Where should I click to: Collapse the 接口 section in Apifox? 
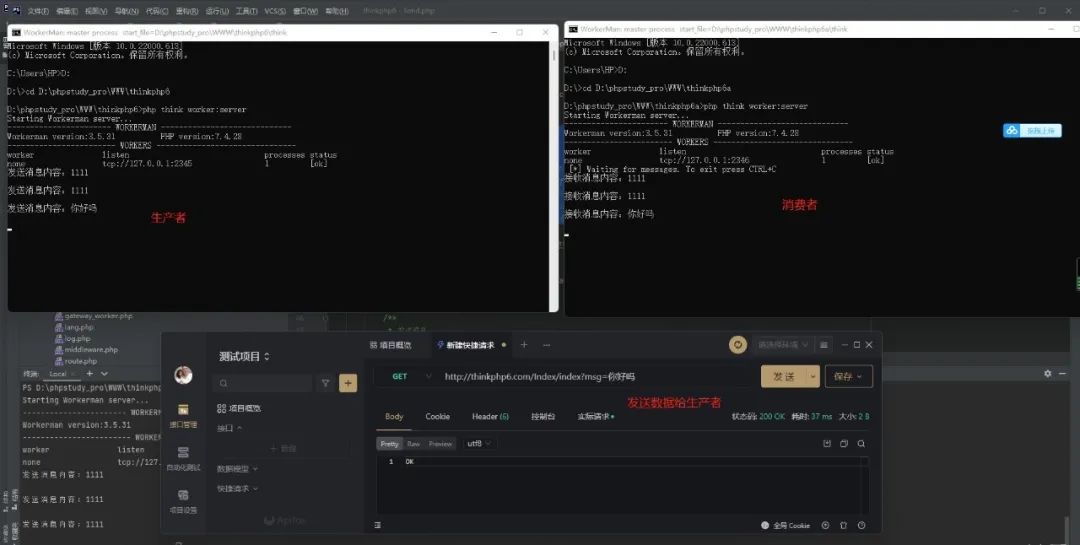click(229, 428)
